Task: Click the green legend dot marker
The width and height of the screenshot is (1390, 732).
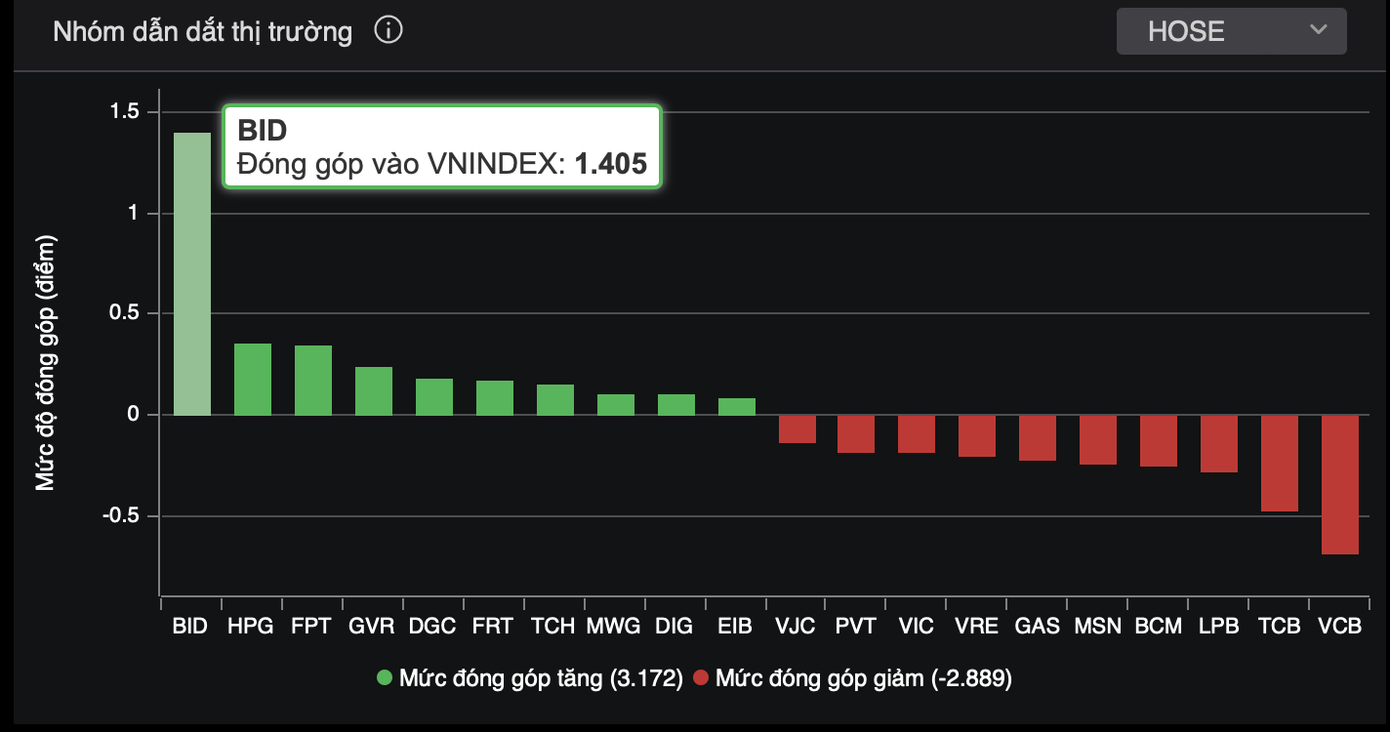Action: point(385,679)
